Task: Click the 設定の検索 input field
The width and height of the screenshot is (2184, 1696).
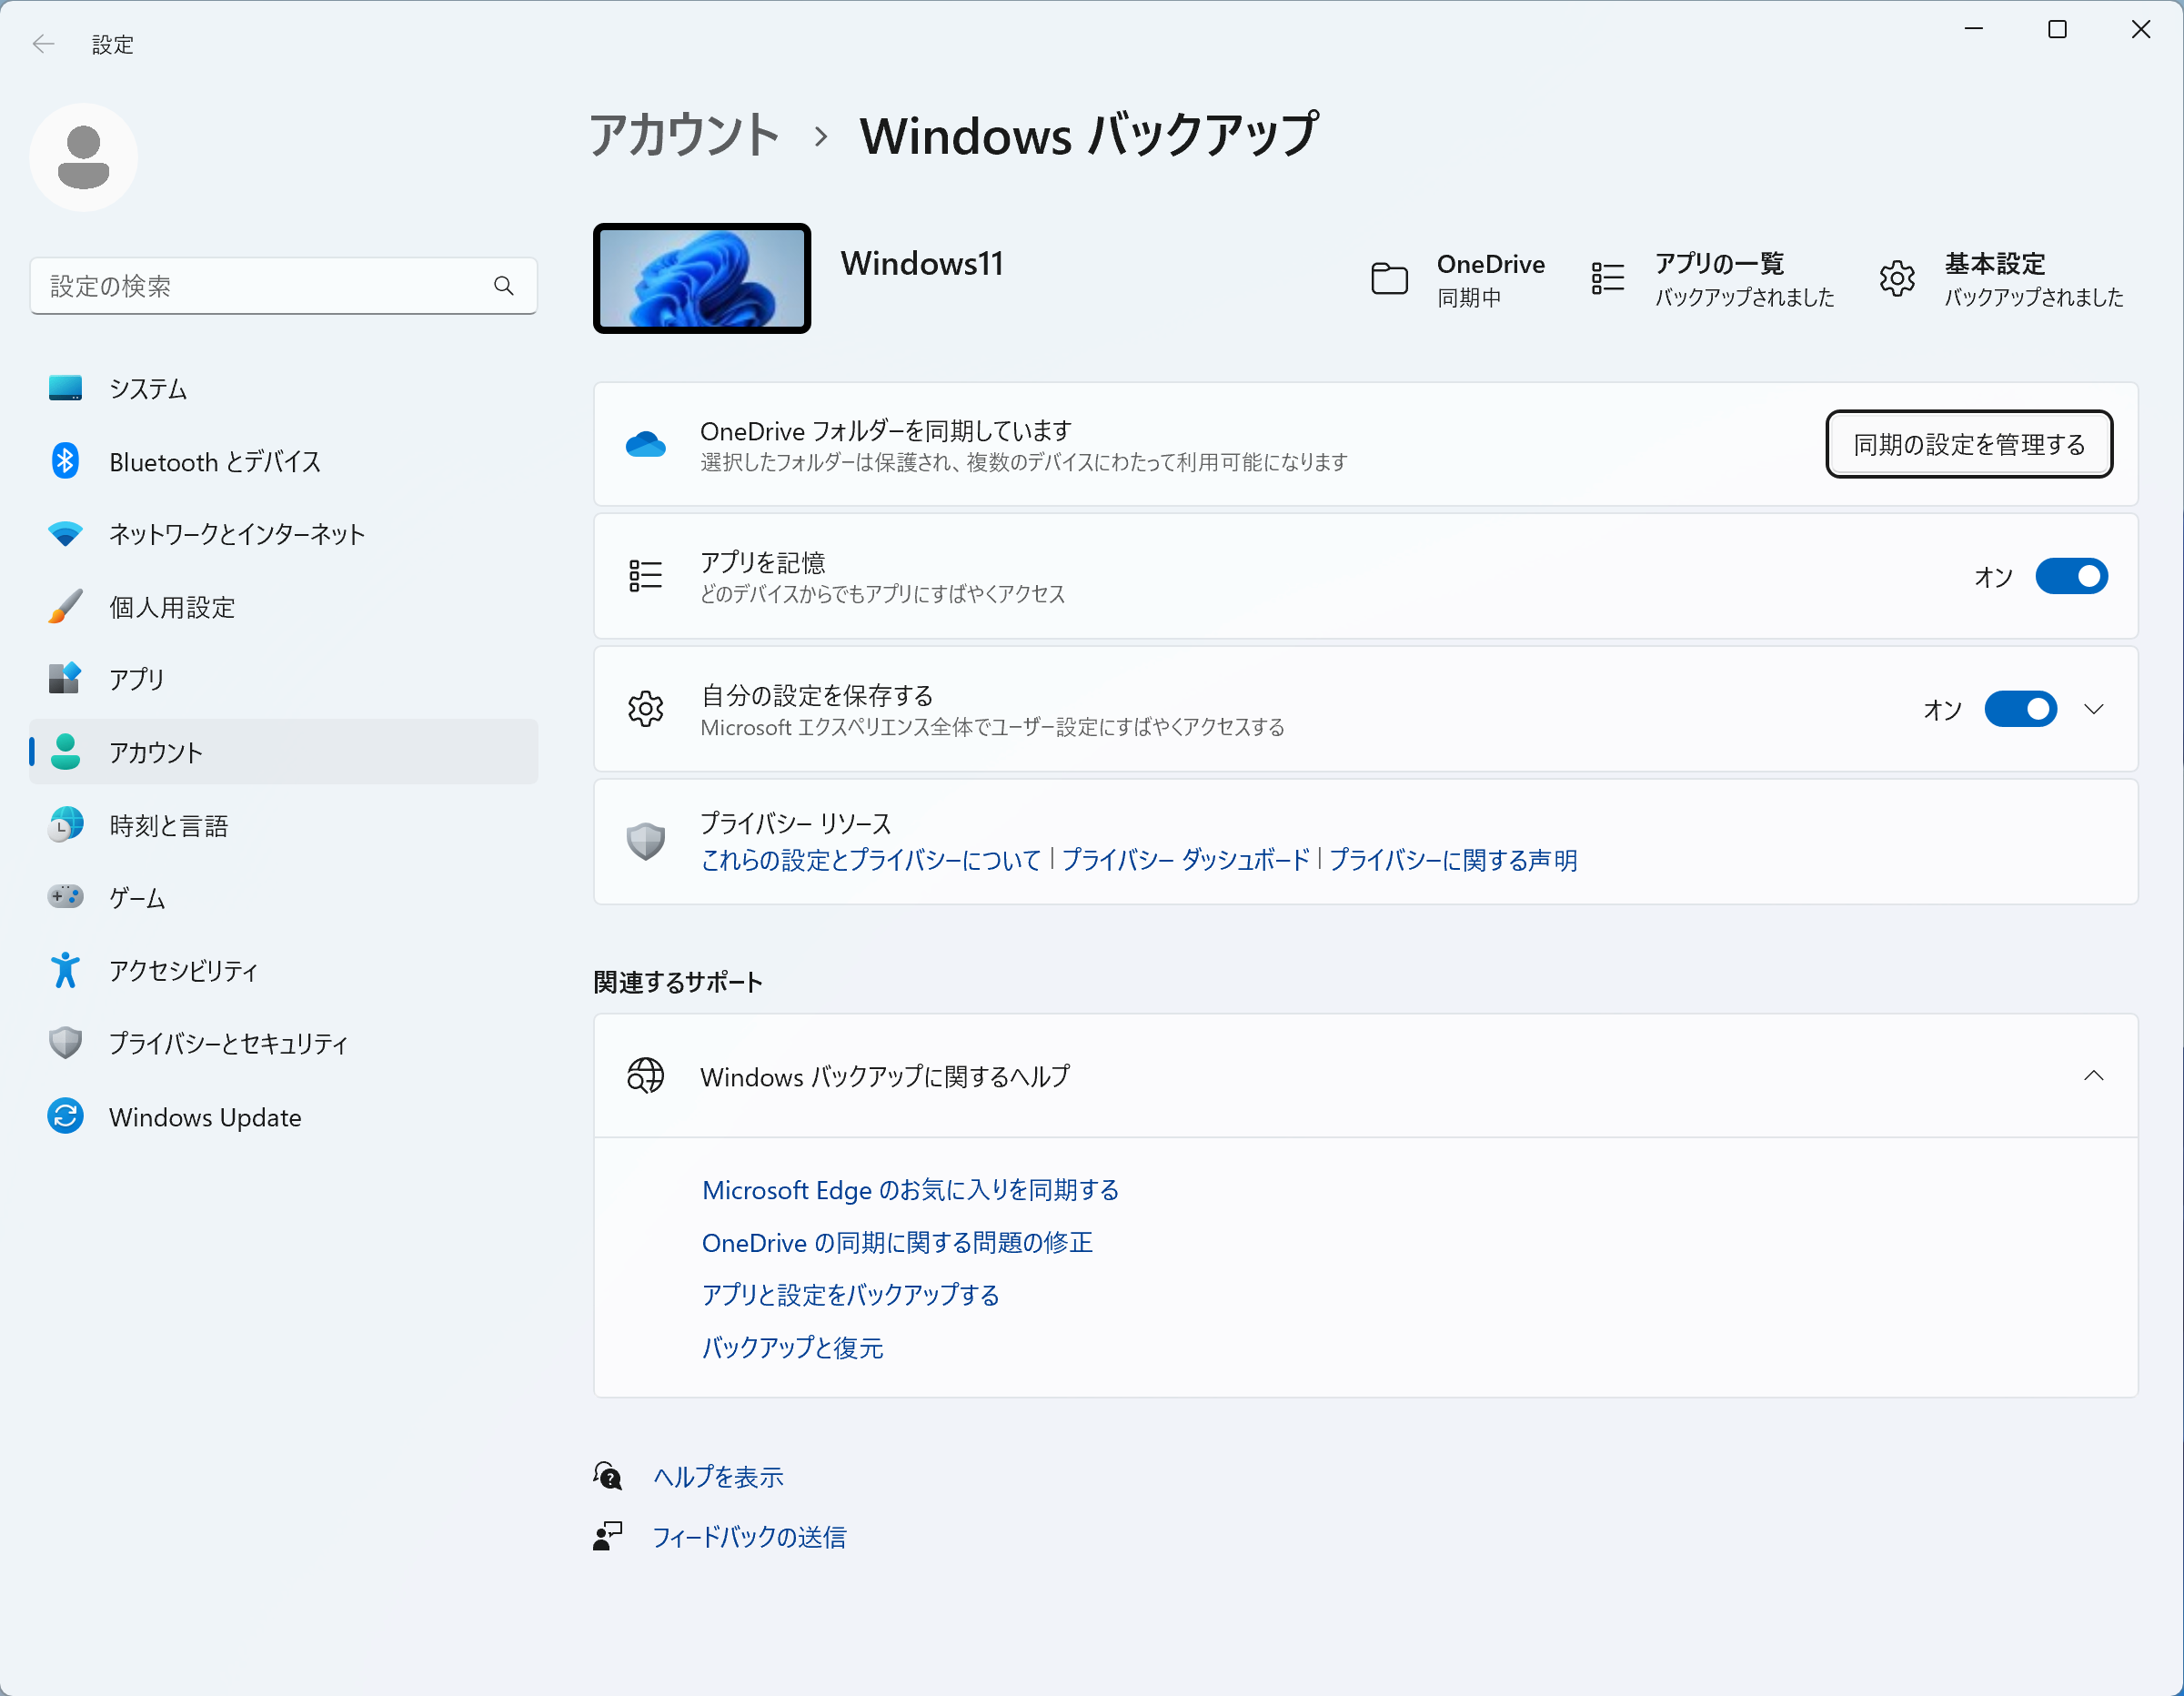Action: coord(260,286)
